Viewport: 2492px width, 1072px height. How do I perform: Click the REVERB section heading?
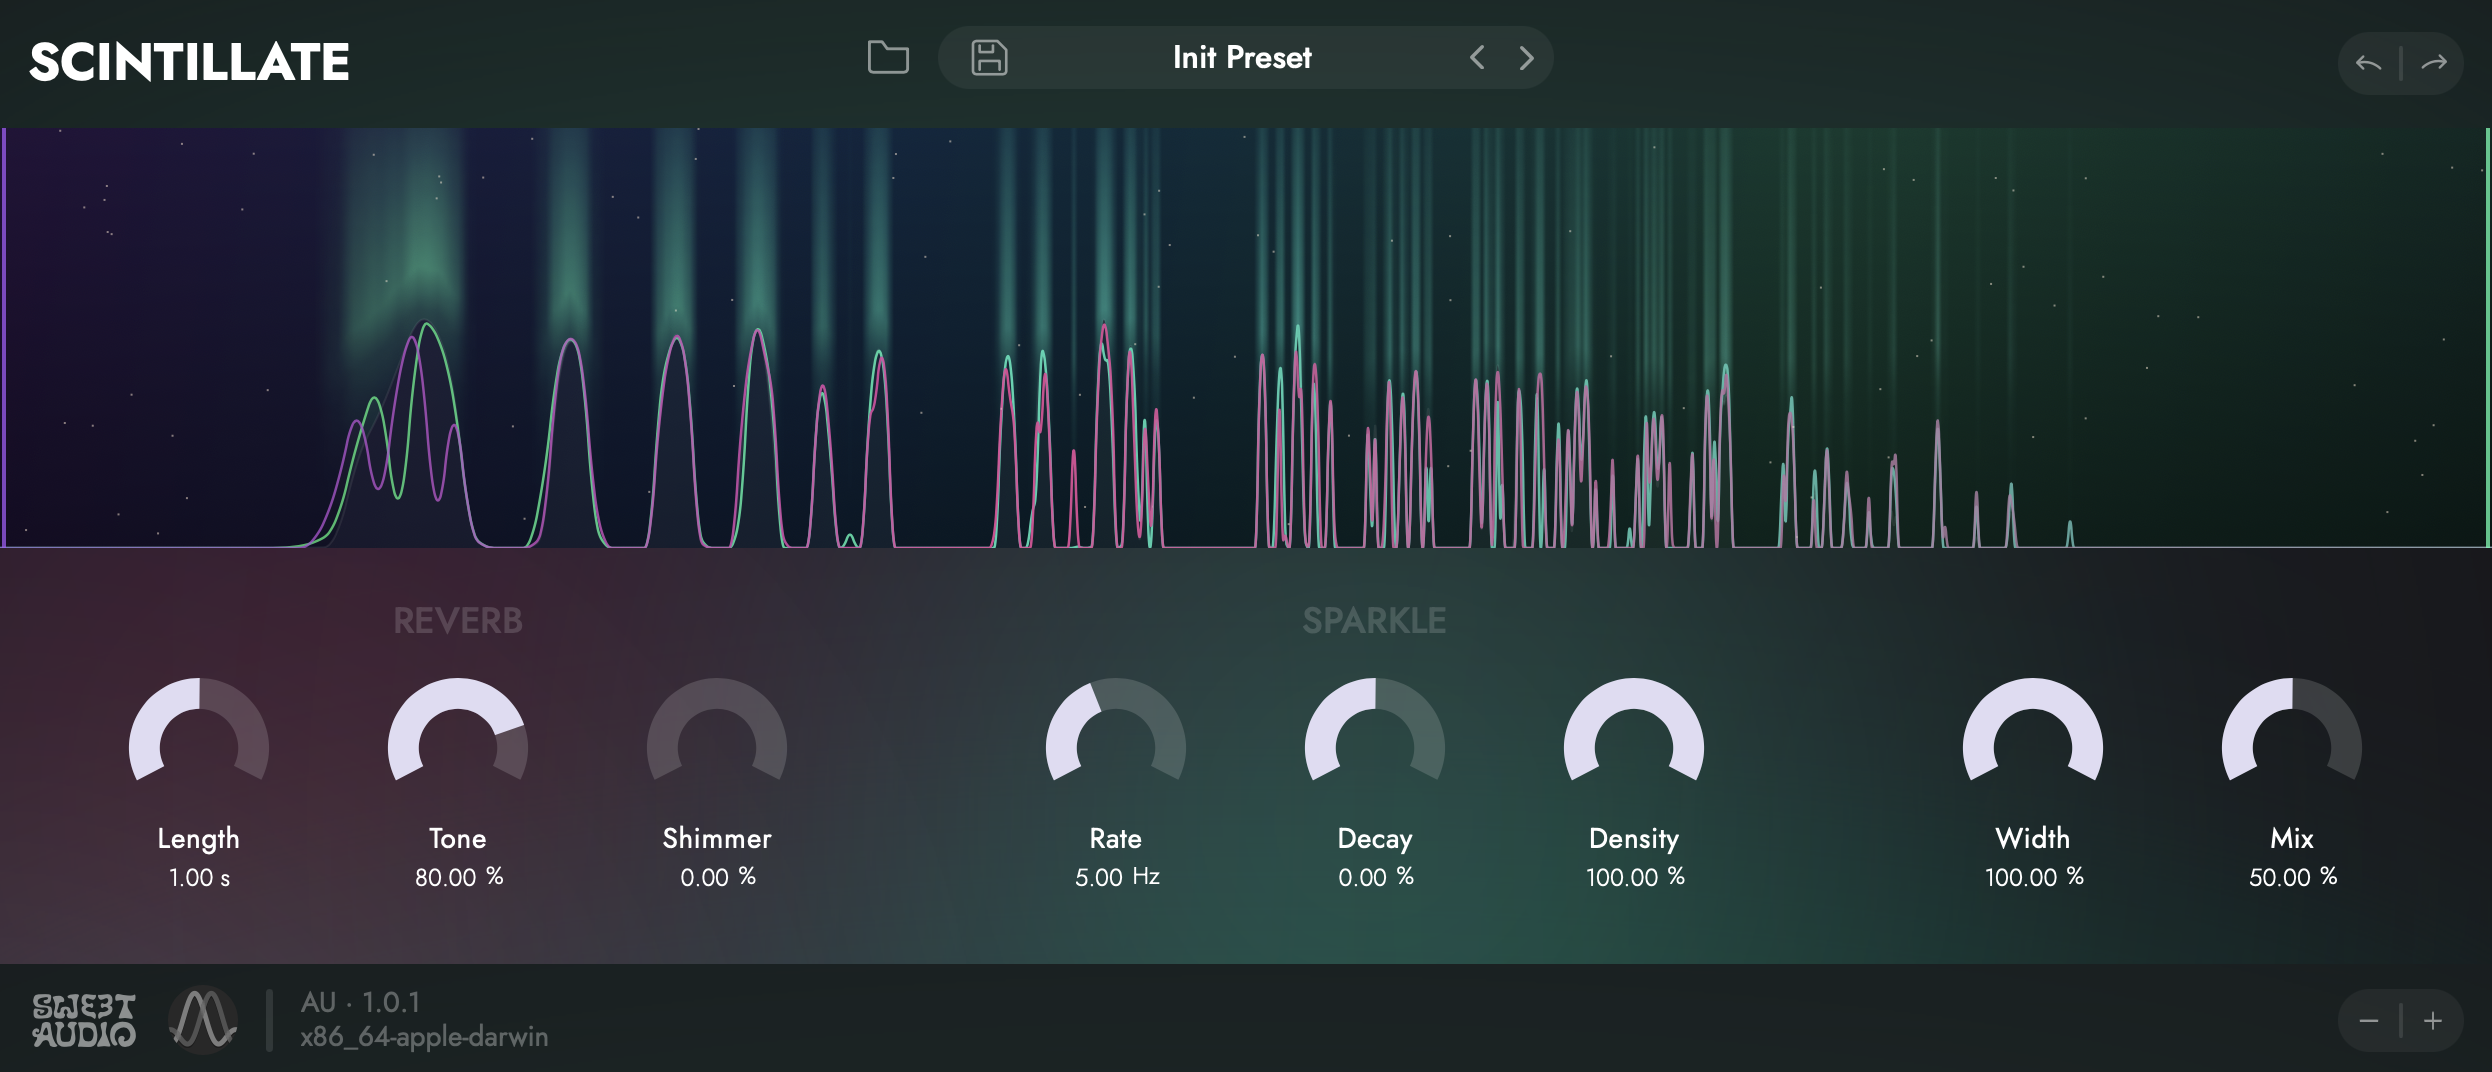[x=458, y=621]
